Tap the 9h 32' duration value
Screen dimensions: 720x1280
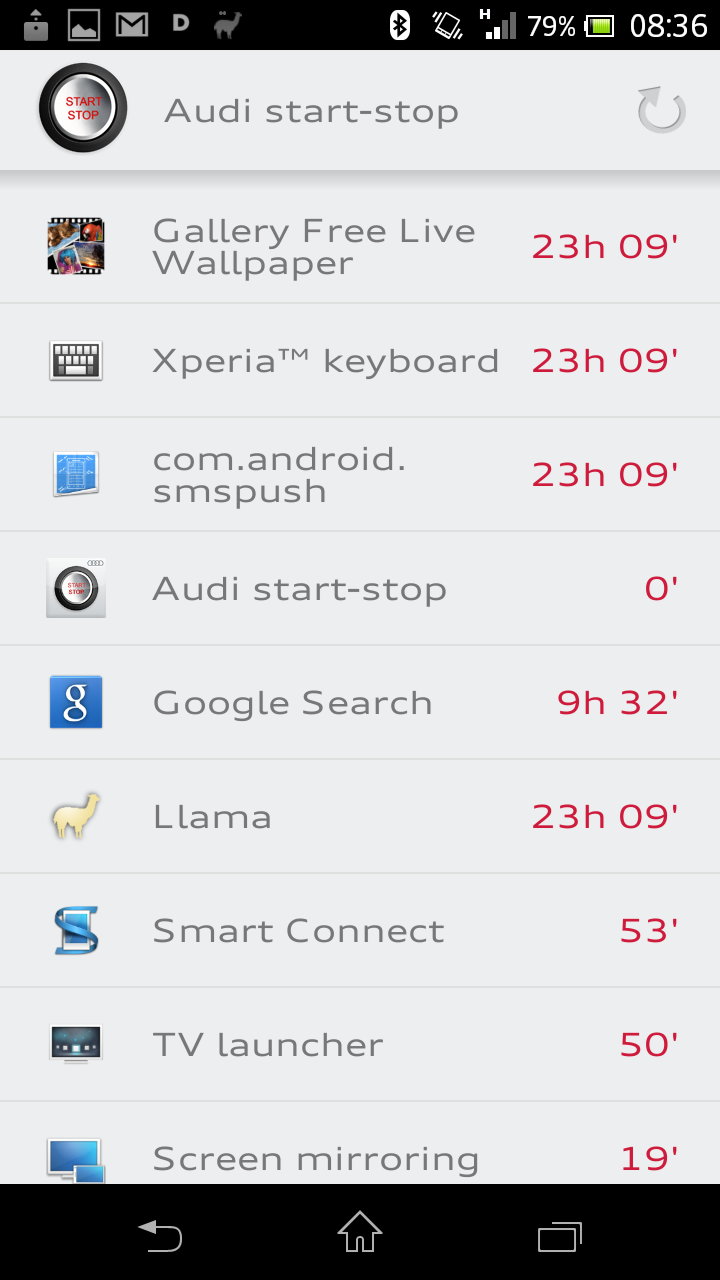[x=617, y=703]
